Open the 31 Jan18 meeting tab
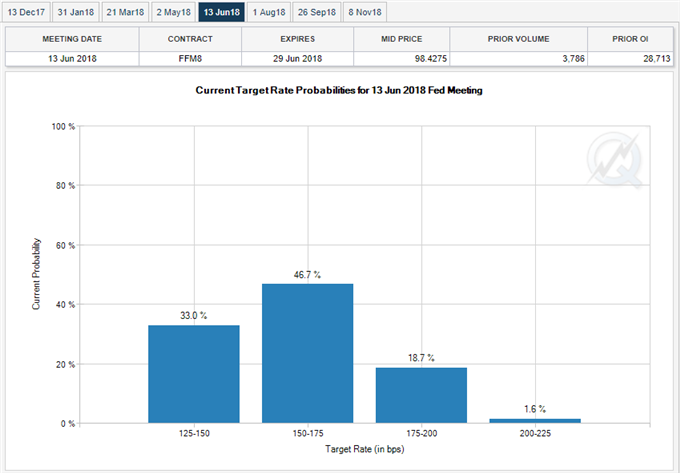Image resolution: width=680 pixels, height=473 pixels. click(x=75, y=12)
